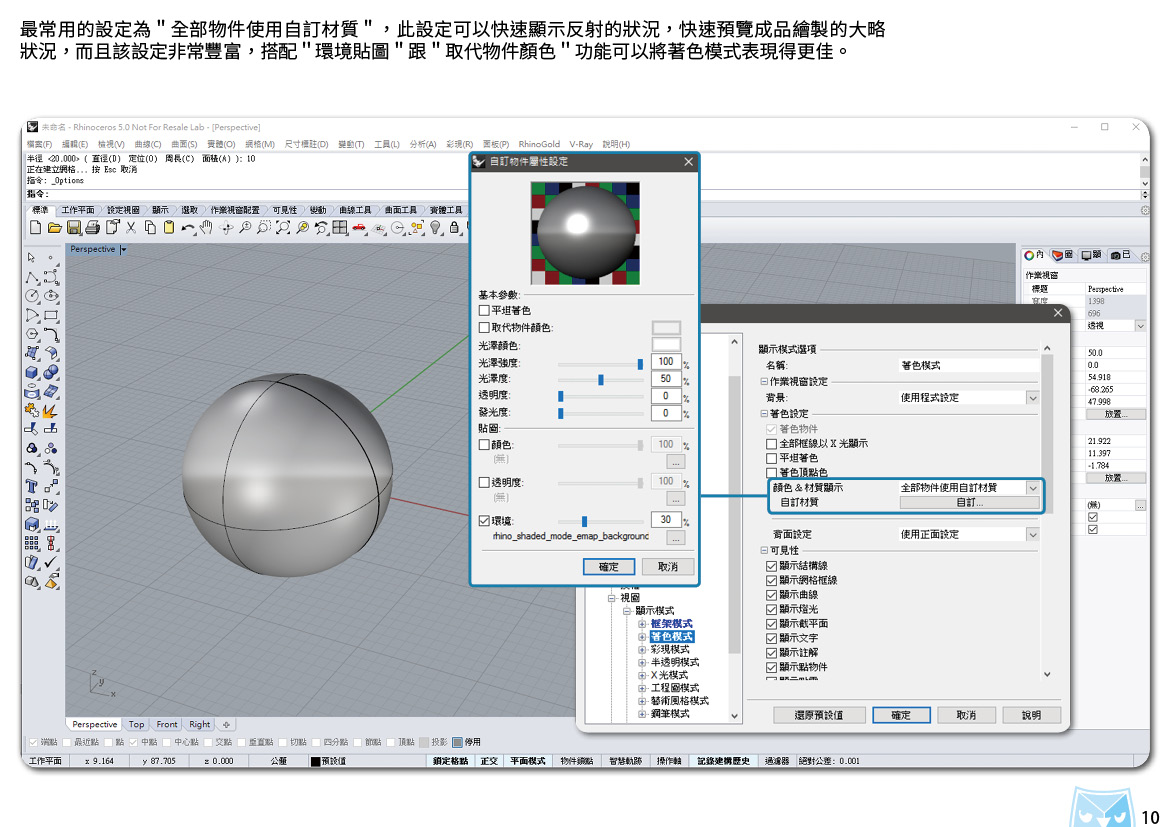1170x827 pixels.
Task: Click the light bulb icon
Action: pos(436,228)
